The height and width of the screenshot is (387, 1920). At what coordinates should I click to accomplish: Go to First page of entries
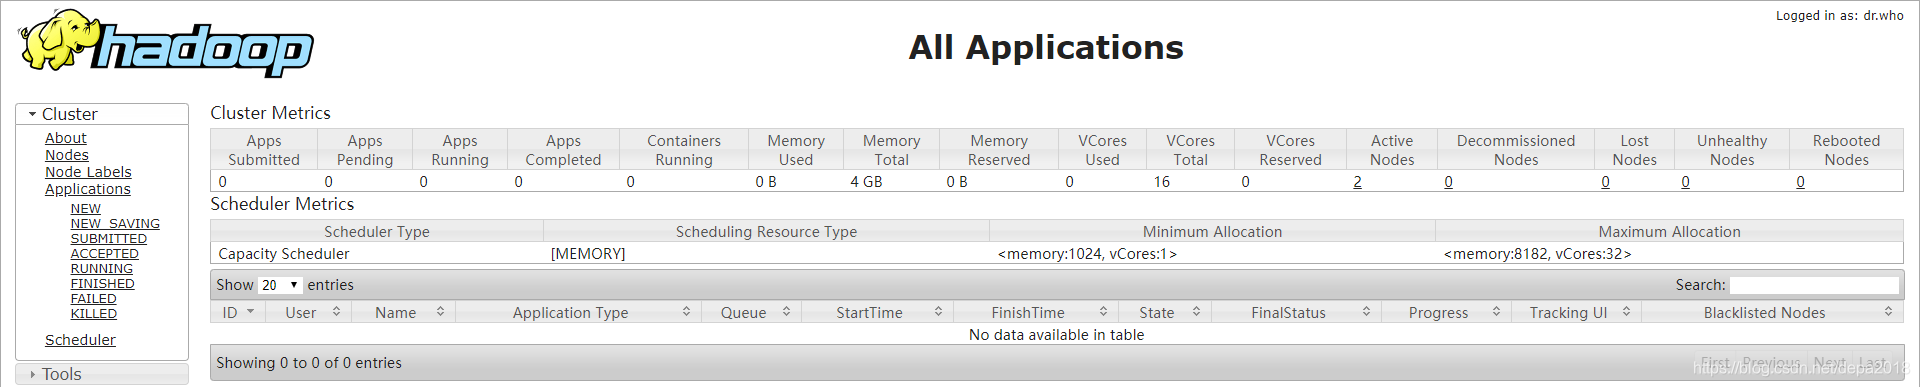[x=1714, y=363]
